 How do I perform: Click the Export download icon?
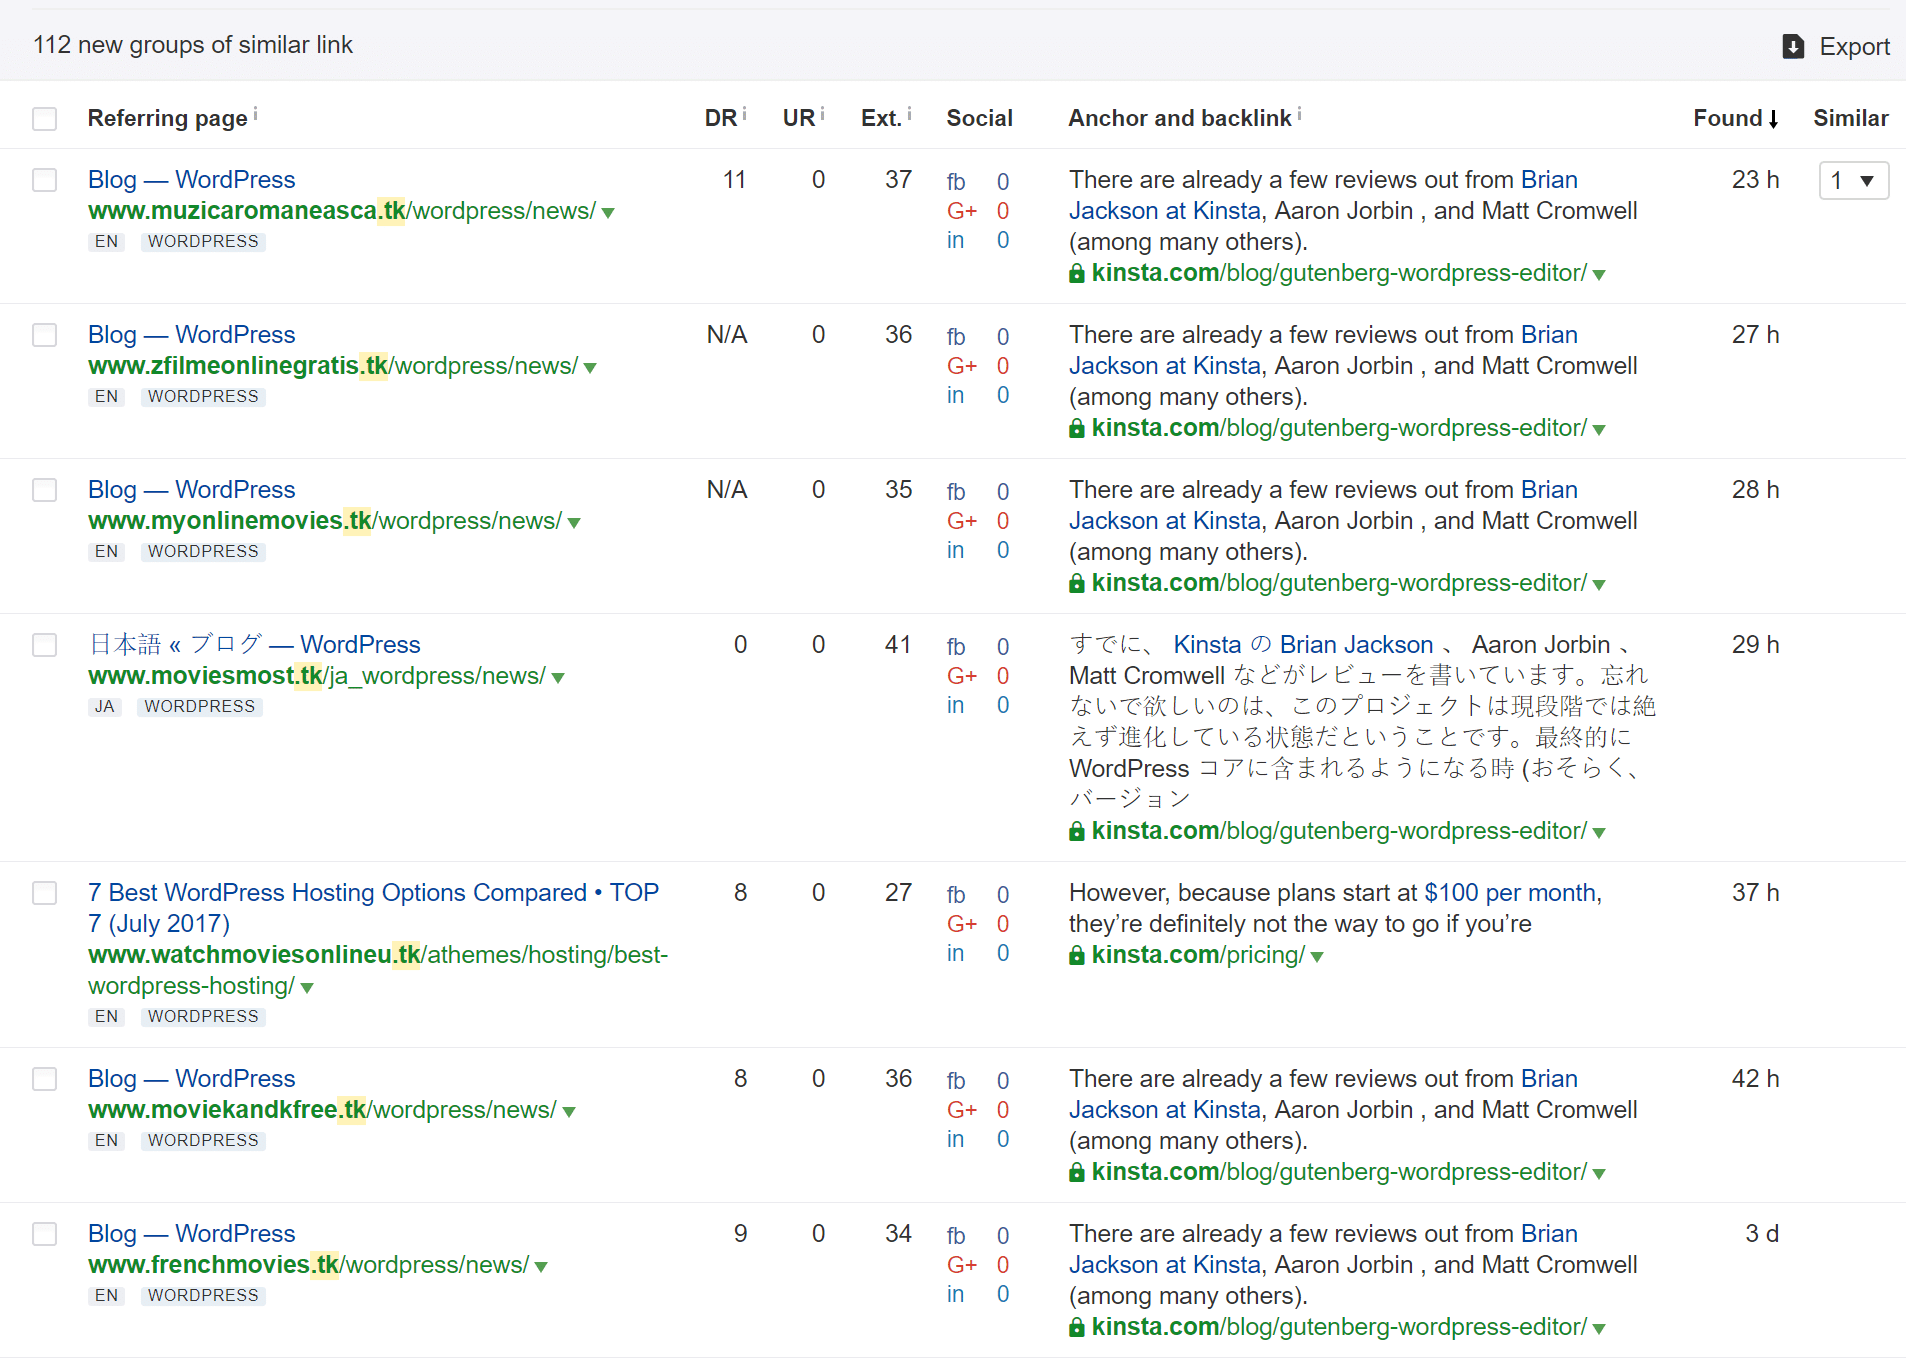tap(1793, 46)
